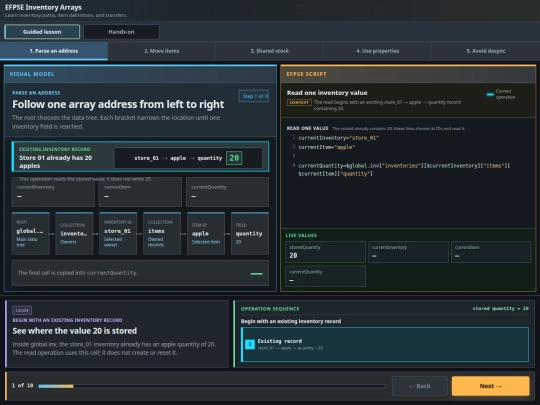Click the storedQuantity live value card
This screenshot has height=405, width=540.
point(325,252)
